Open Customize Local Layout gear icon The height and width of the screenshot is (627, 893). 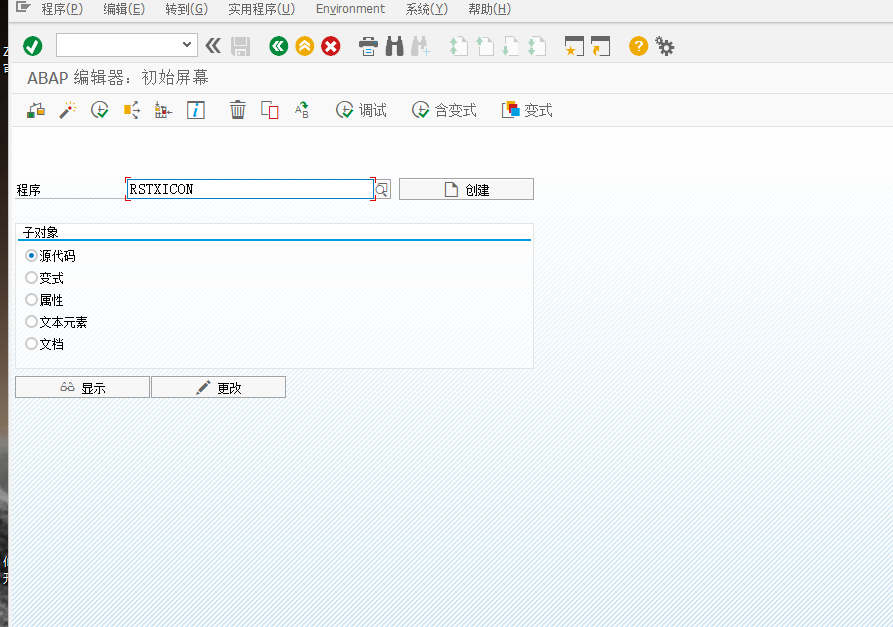665,46
